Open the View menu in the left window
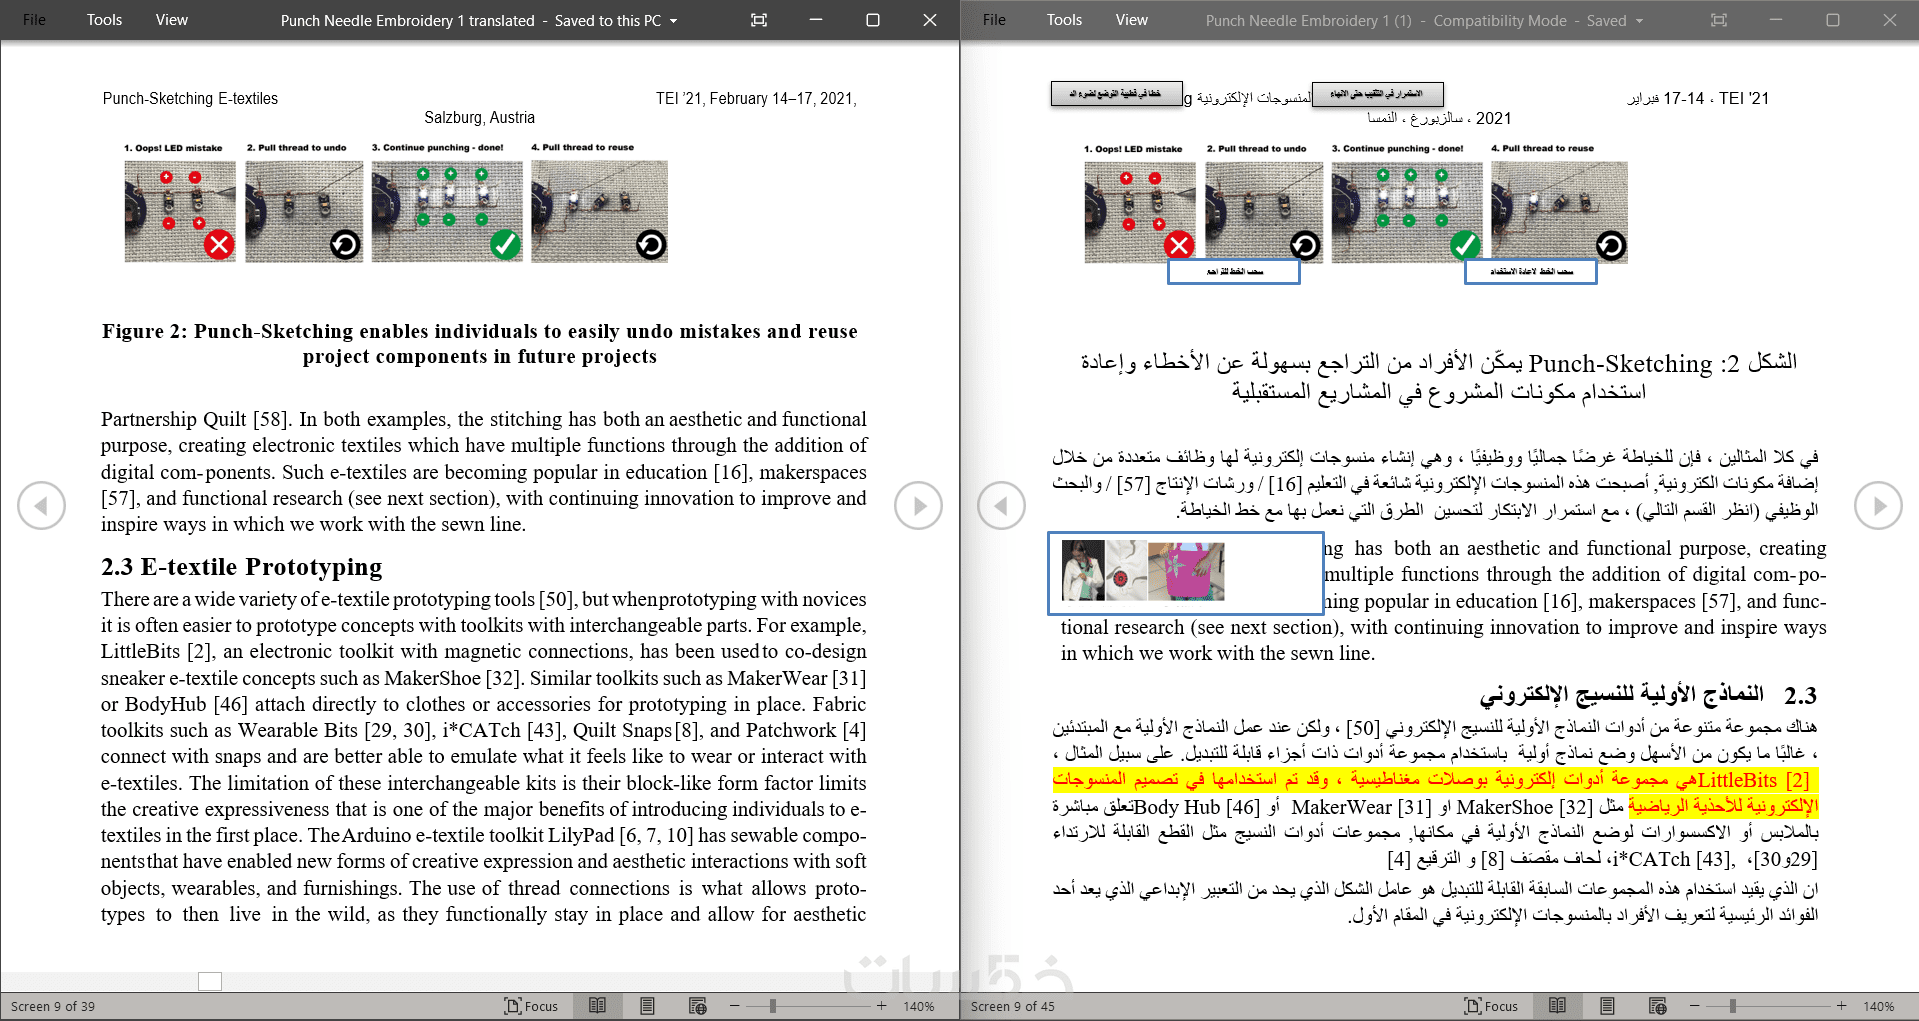This screenshot has height=1021, width=1919. click(x=172, y=20)
